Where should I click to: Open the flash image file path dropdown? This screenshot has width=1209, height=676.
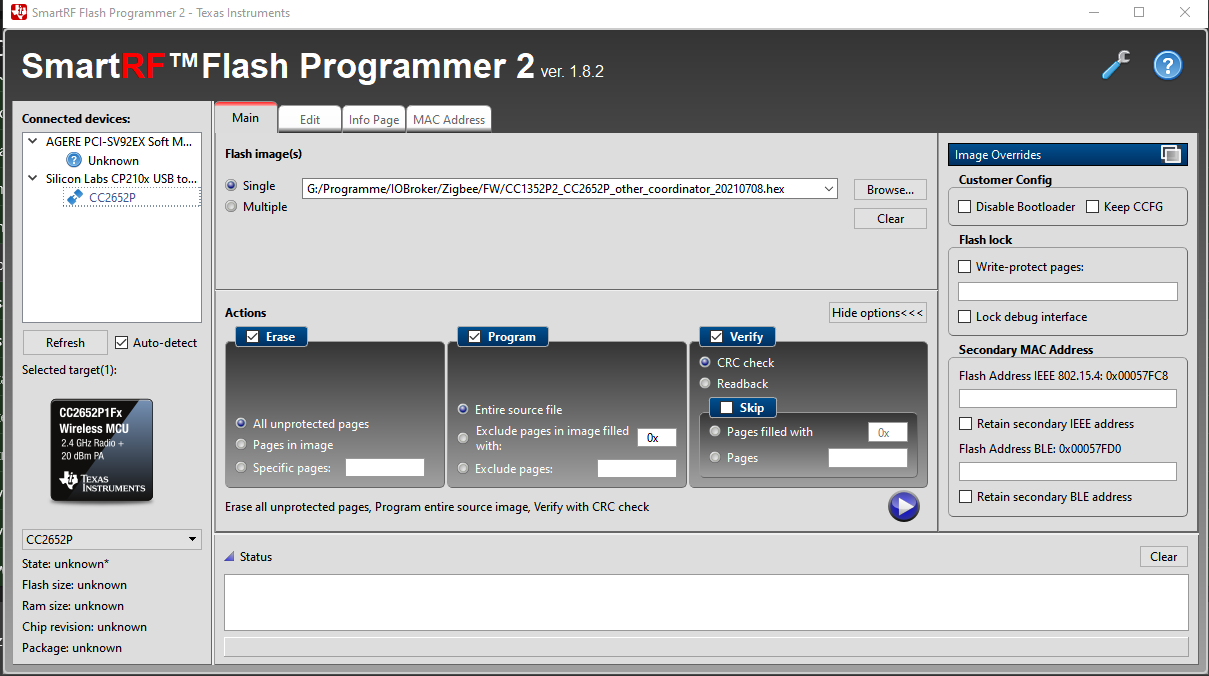point(829,189)
